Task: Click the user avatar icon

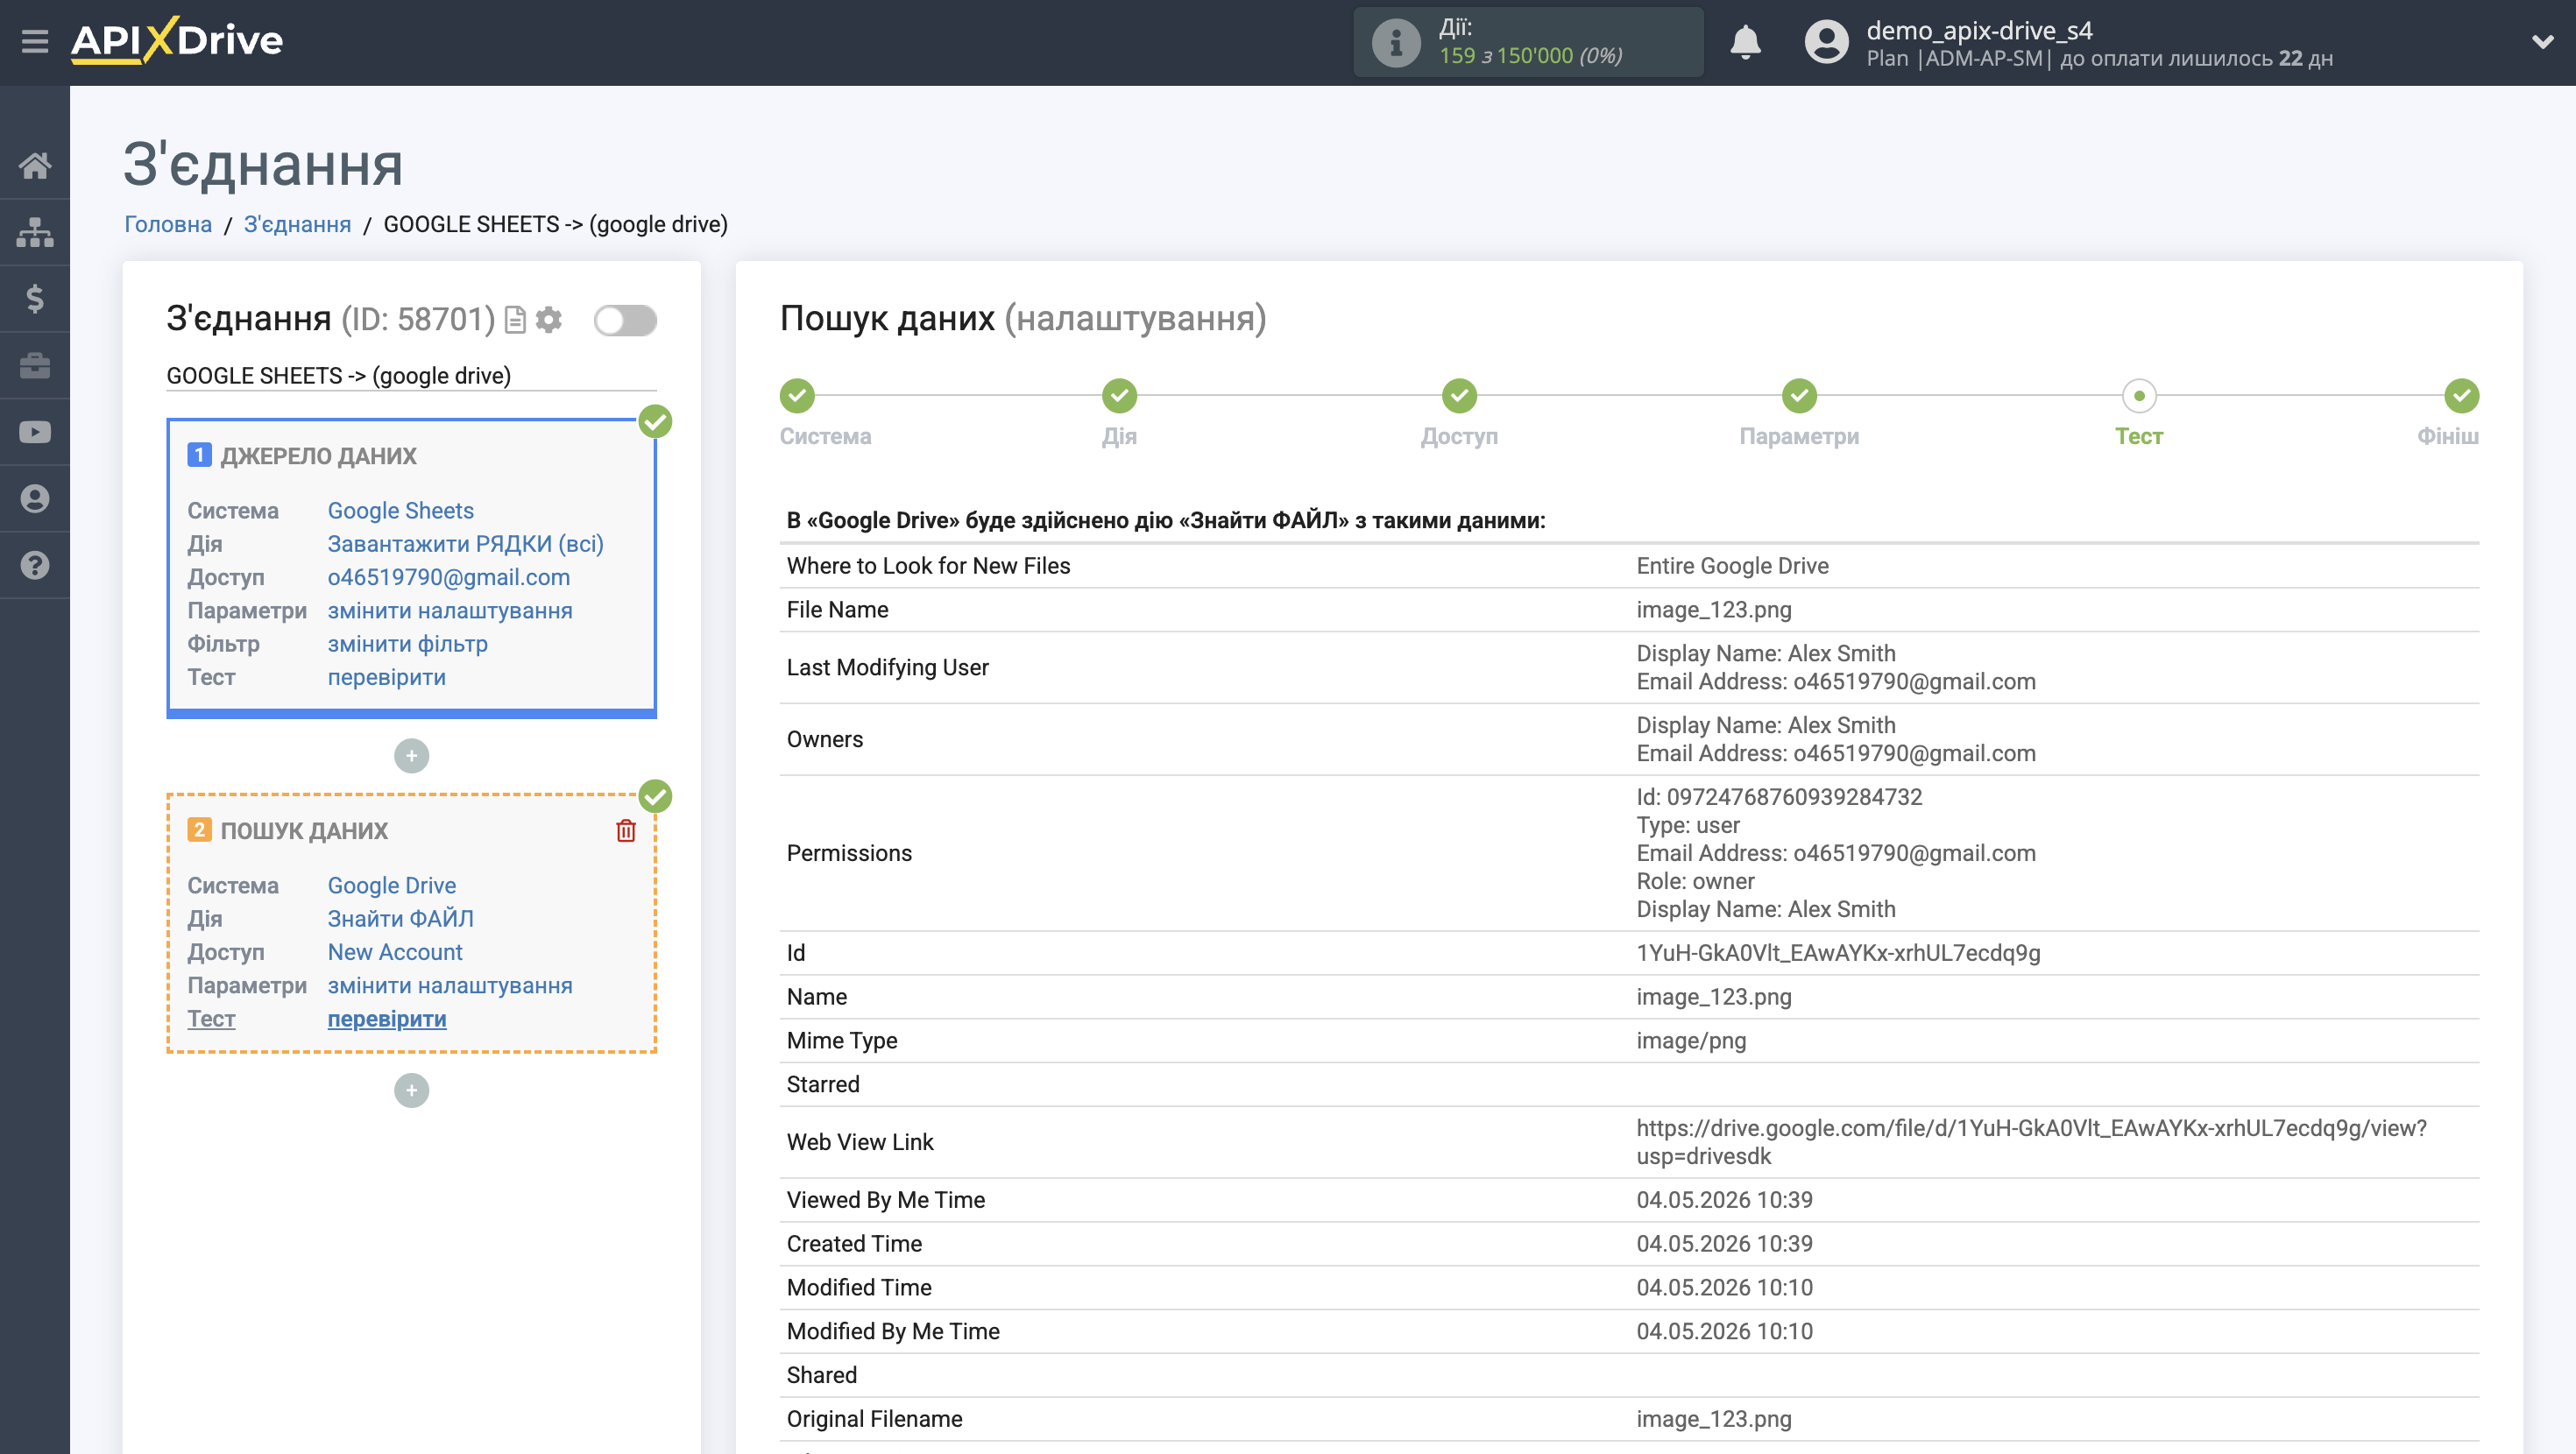Action: [1826, 42]
